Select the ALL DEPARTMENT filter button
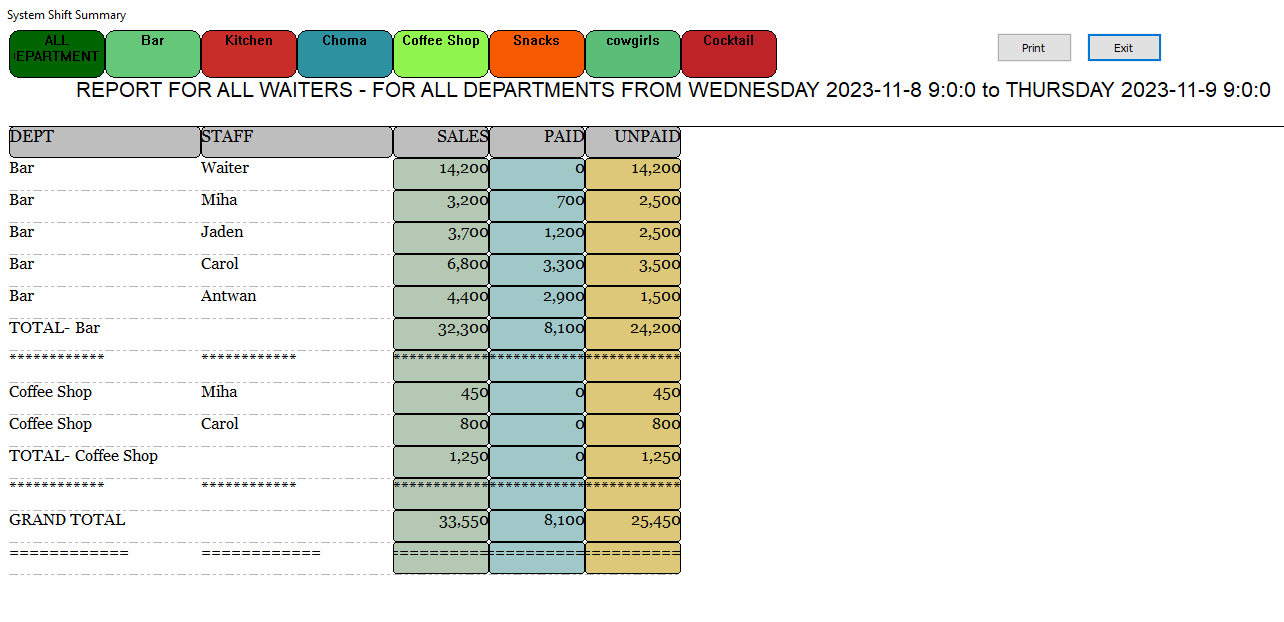The height and width of the screenshot is (622, 1284). pyautogui.click(x=57, y=54)
